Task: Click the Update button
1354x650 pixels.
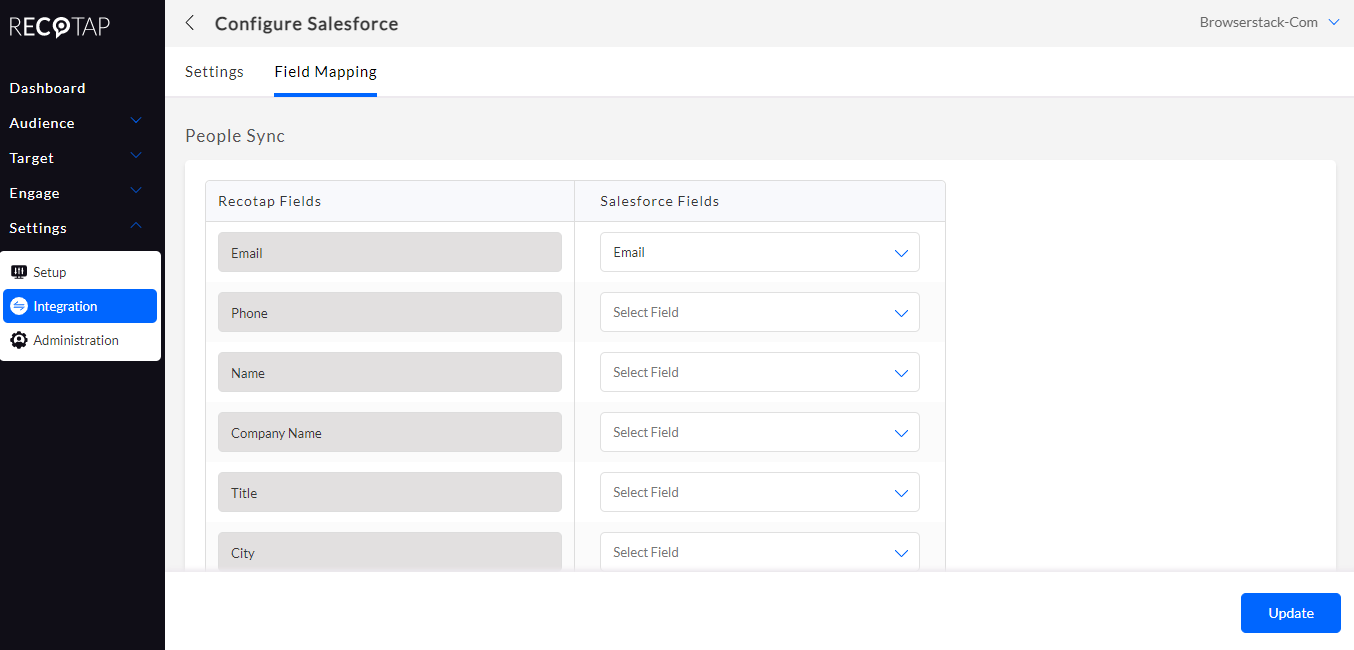Action: (1291, 613)
